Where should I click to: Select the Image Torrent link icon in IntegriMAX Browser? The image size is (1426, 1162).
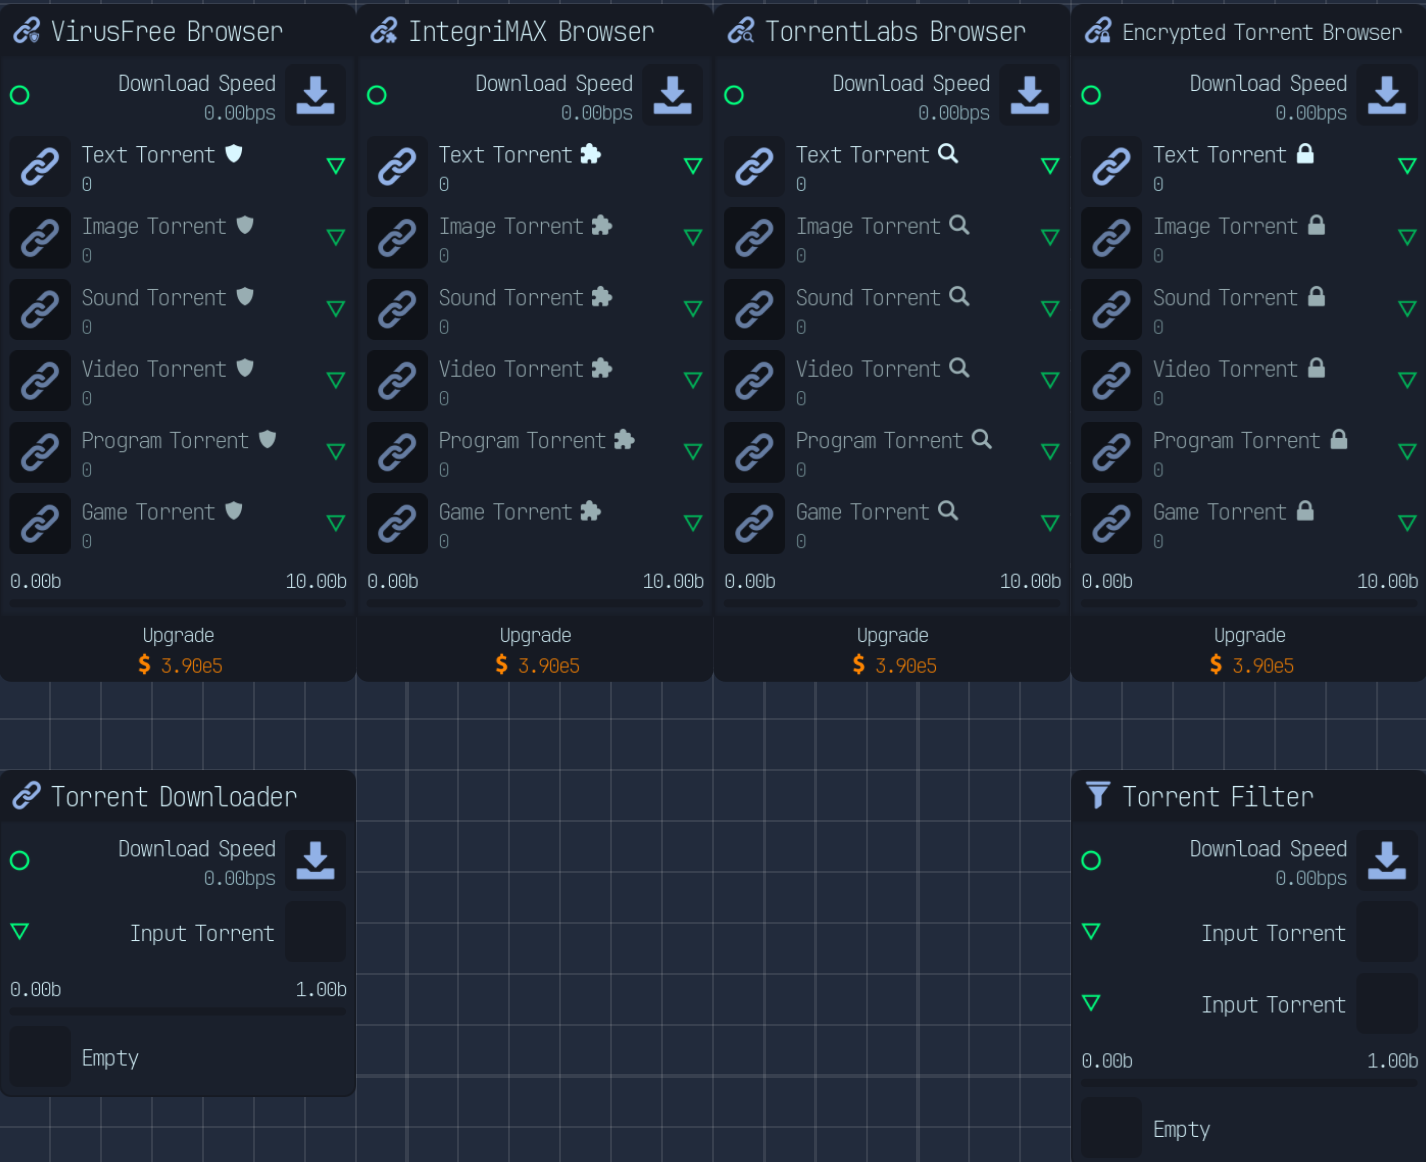pos(397,238)
